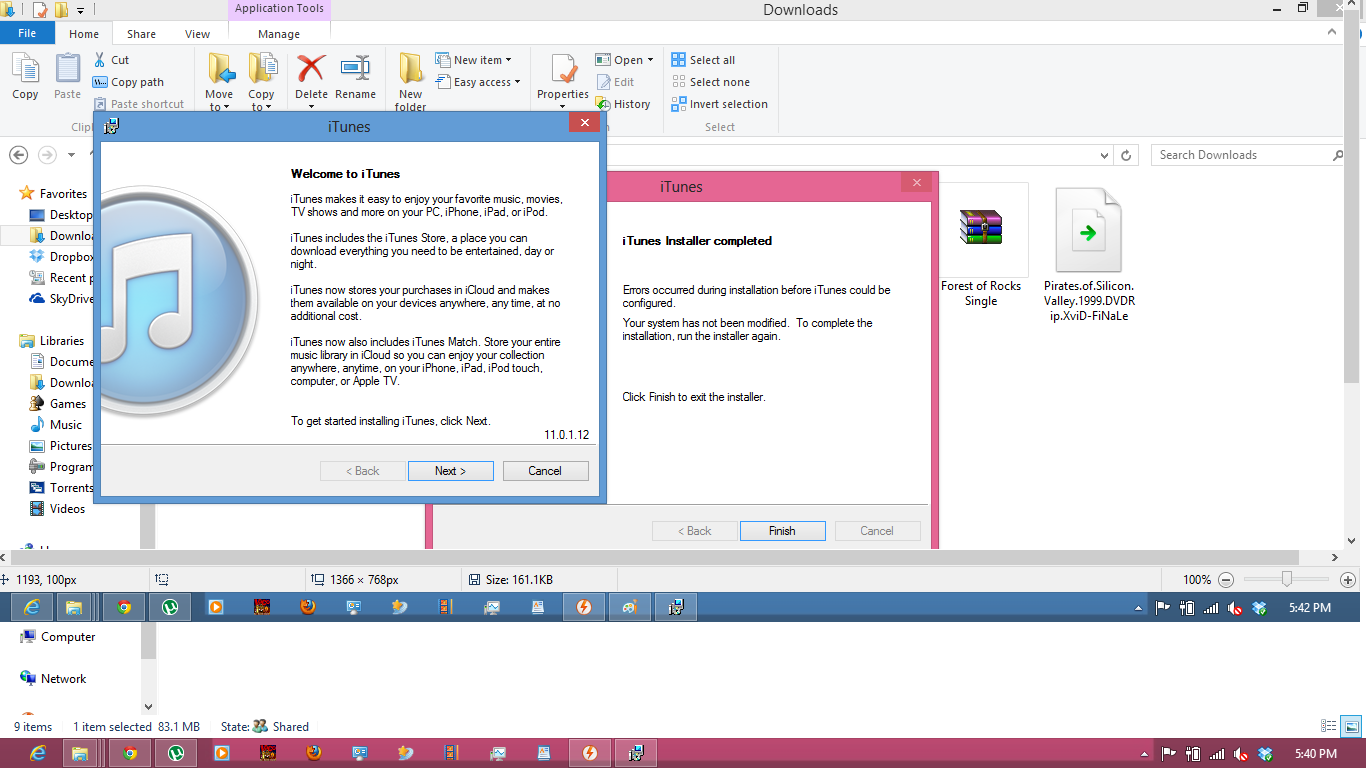The image size is (1366, 768).
Task: Show hidden tray icons on the blue taskbar
Action: tap(1139, 608)
